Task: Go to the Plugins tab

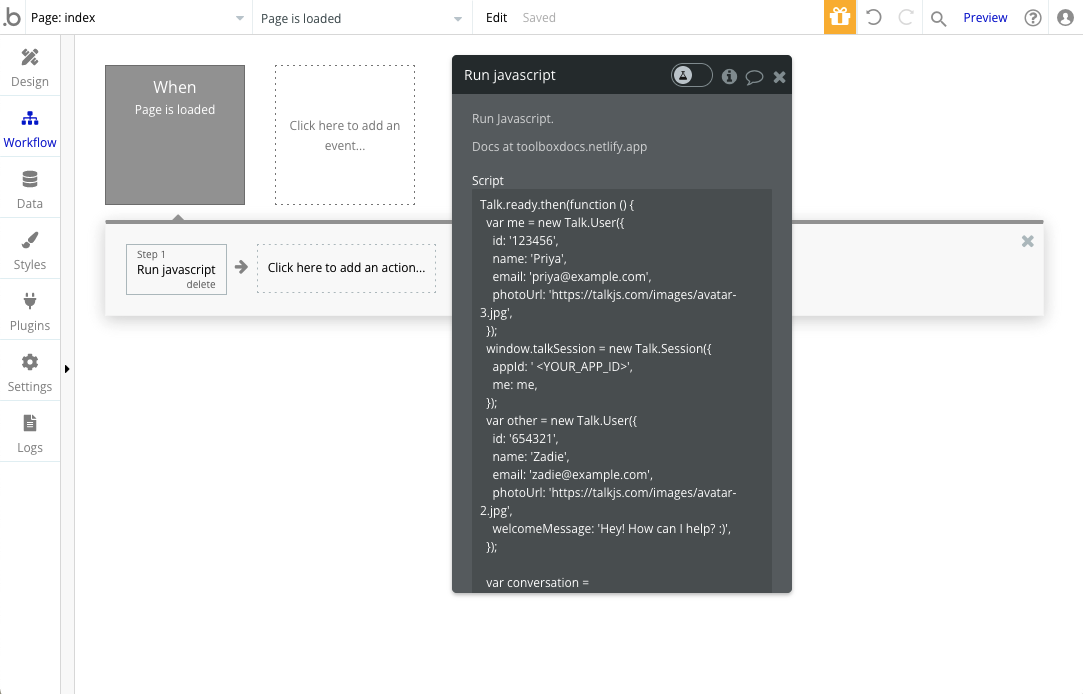Action: tap(30, 312)
